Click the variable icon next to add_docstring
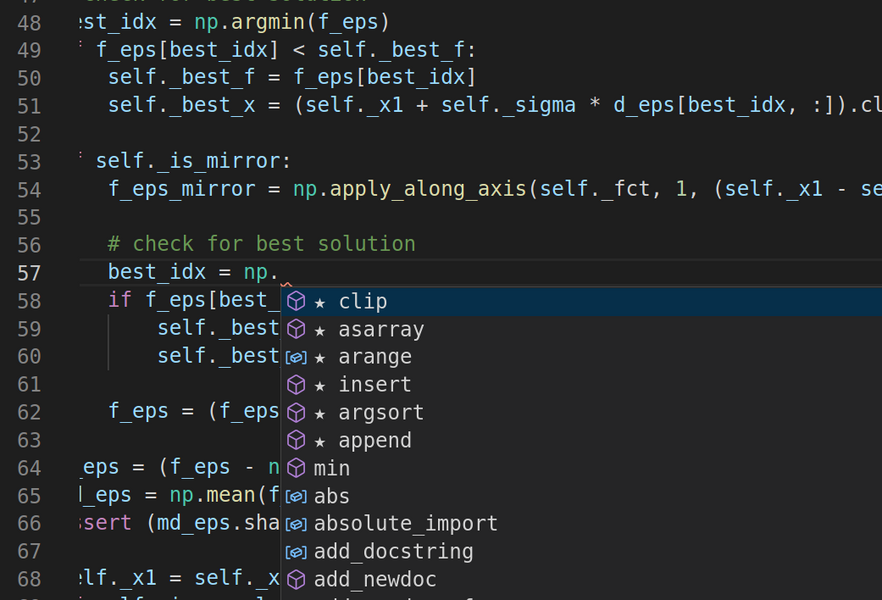The height and width of the screenshot is (600, 882). click(295, 550)
